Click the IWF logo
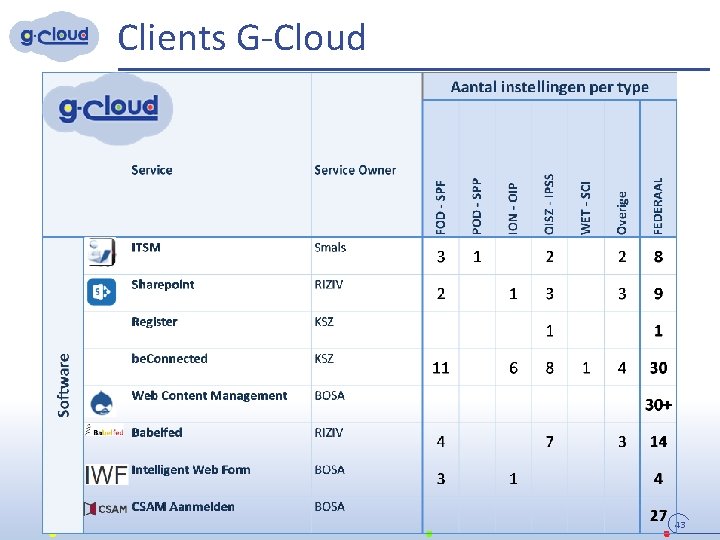Image resolution: width=720 pixels, height=540 pixels. pyautogui.click(x=106, y=475)
